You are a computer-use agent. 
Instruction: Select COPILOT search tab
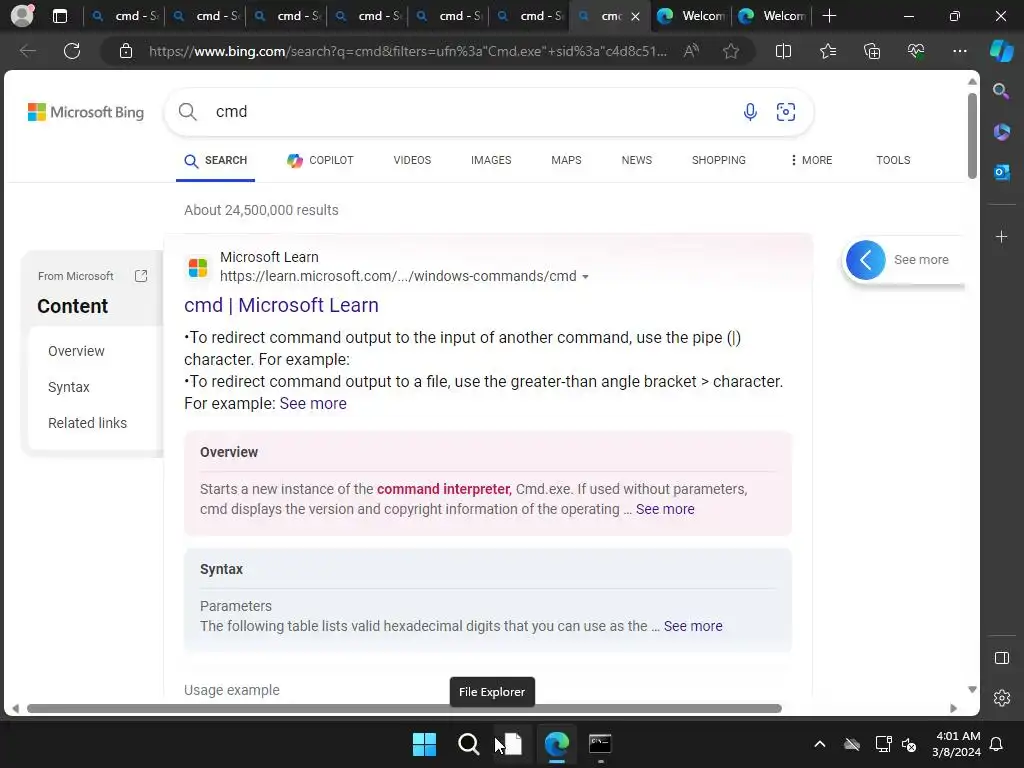[x=320, y=160]
